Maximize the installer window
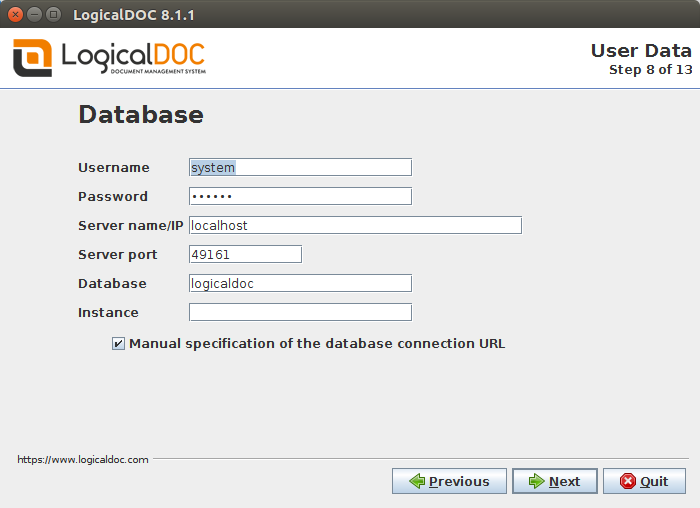700x508 pixels. point(54,15)
